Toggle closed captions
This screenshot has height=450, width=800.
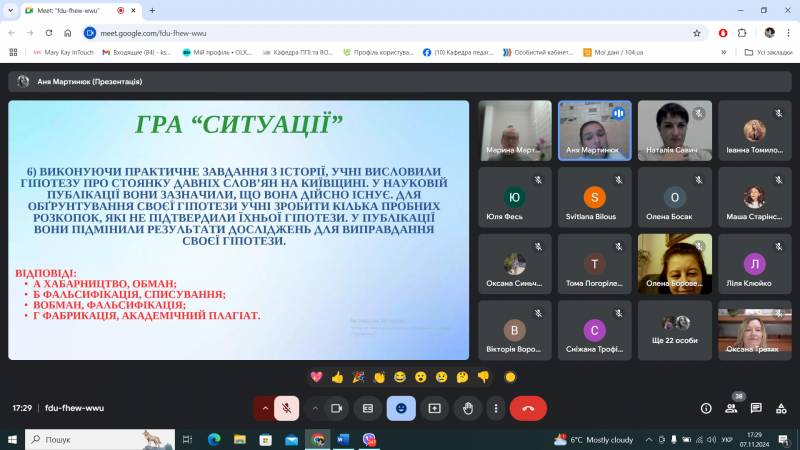[368, 408]
